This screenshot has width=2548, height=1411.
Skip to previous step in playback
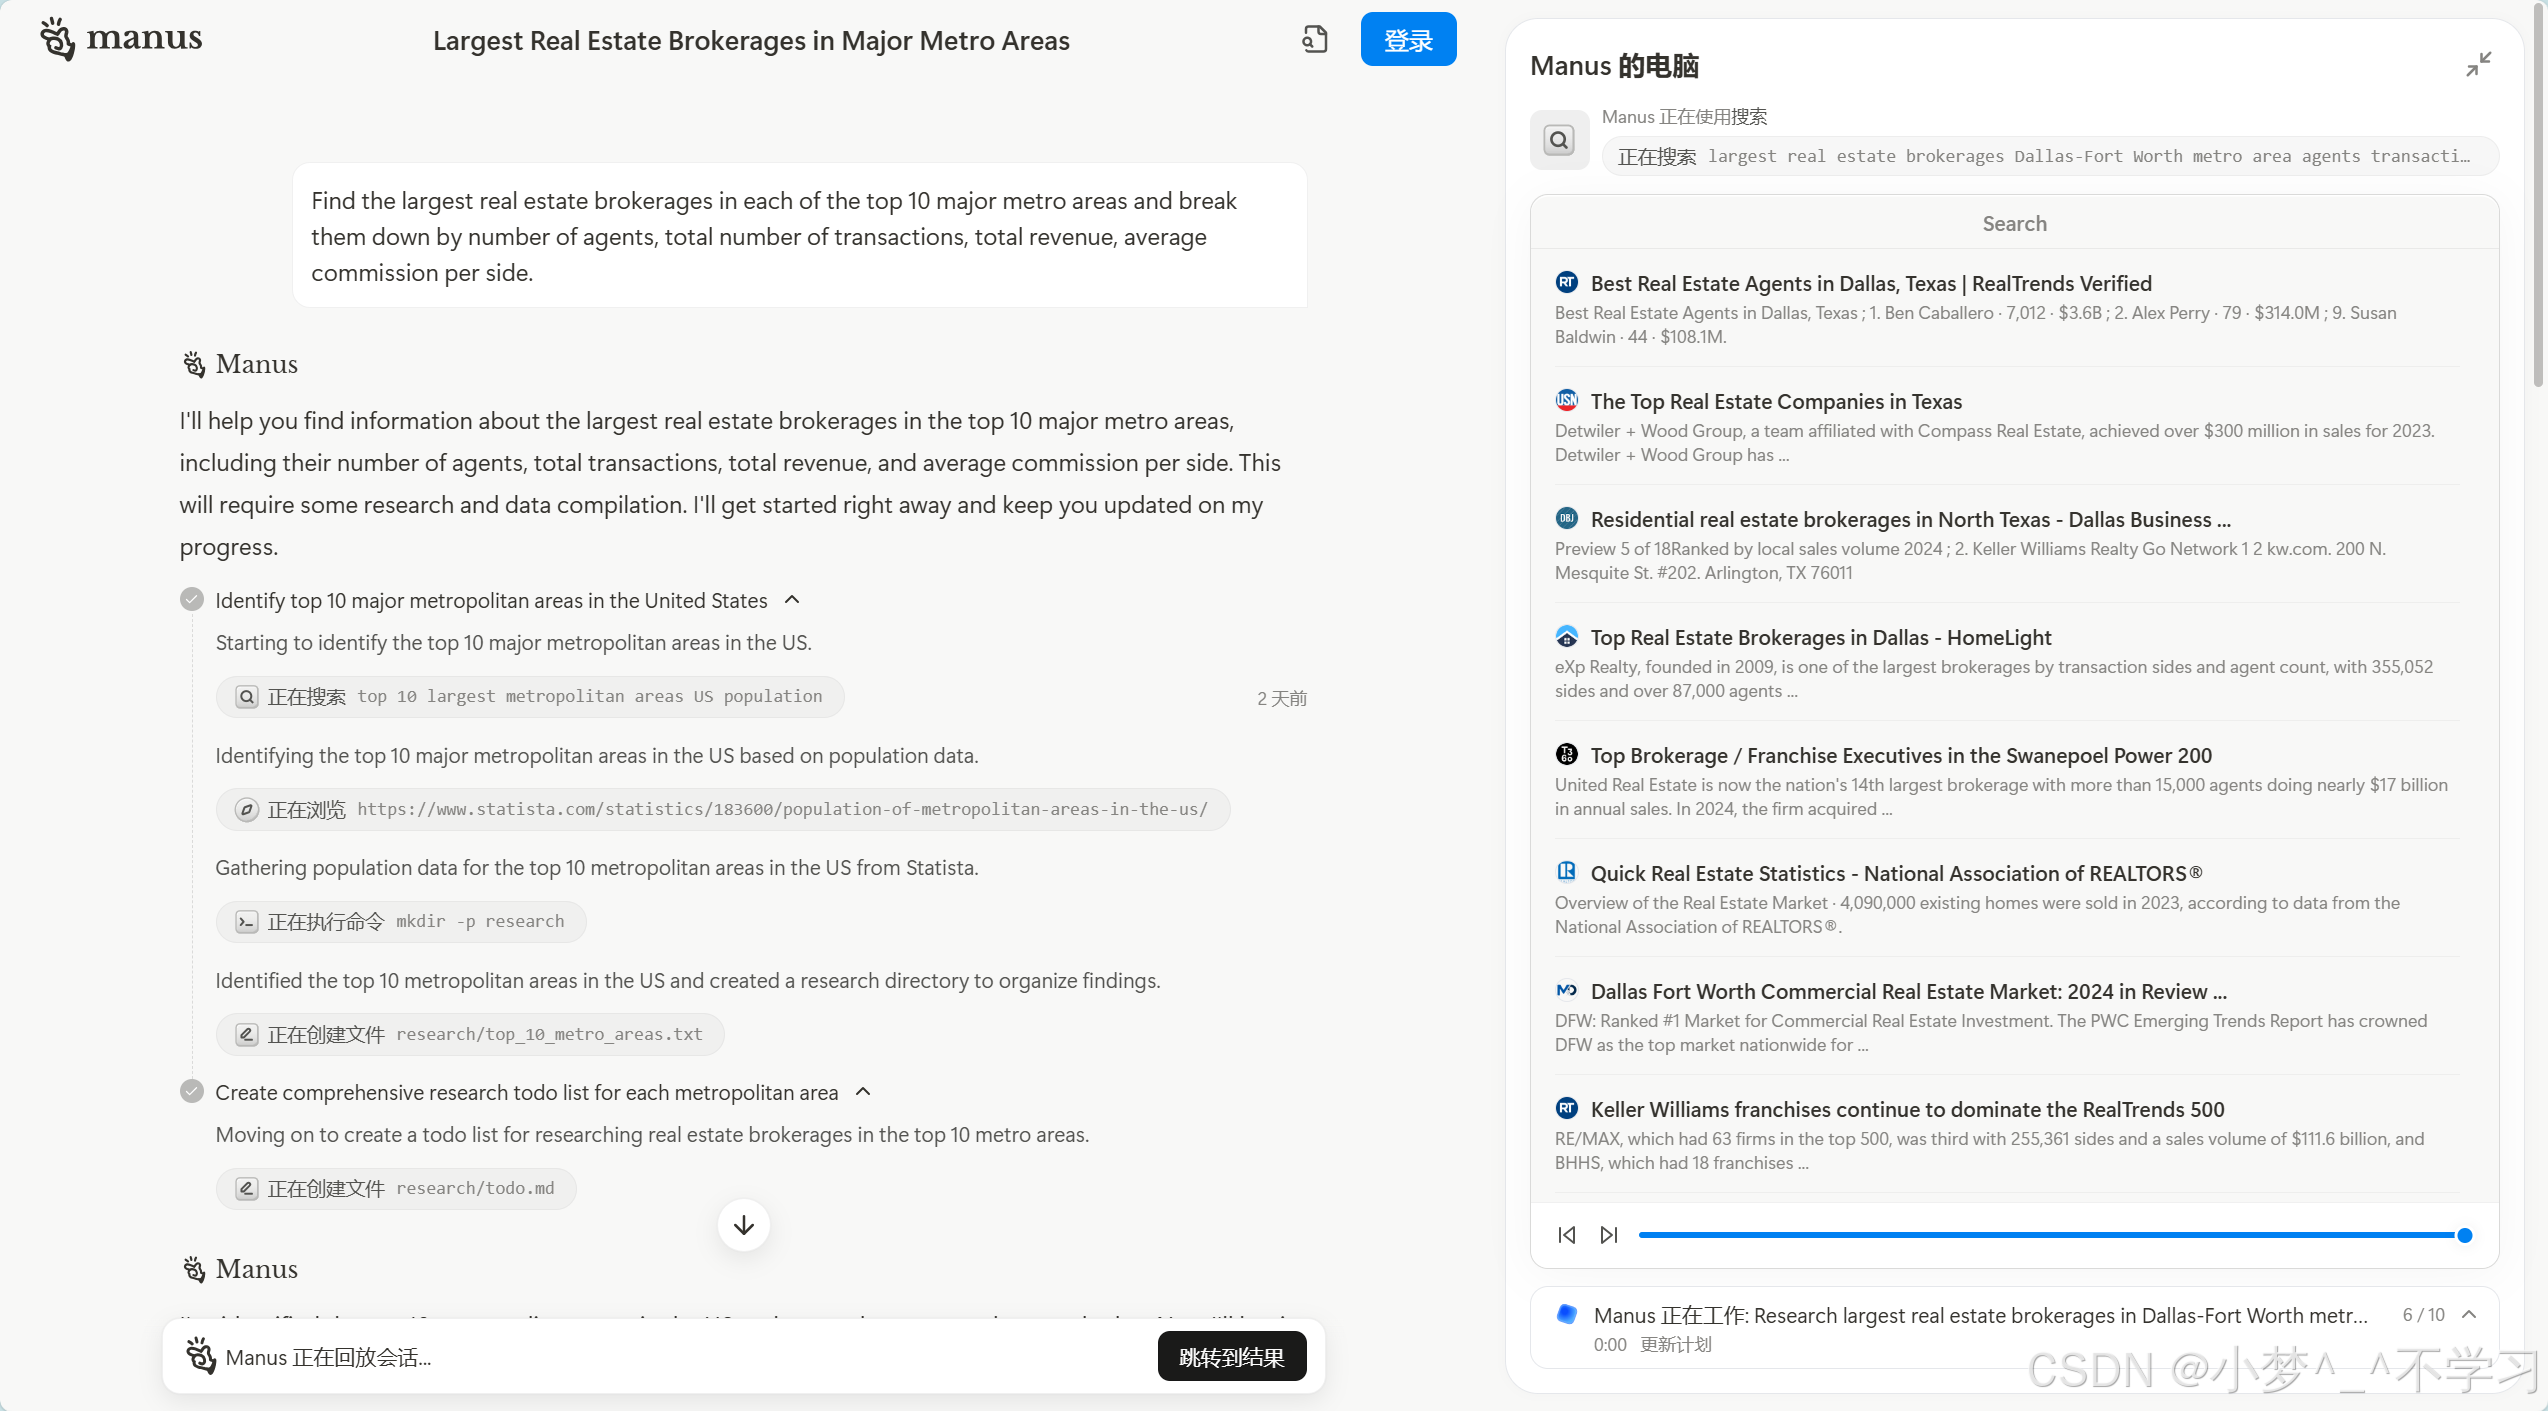1567,1235
